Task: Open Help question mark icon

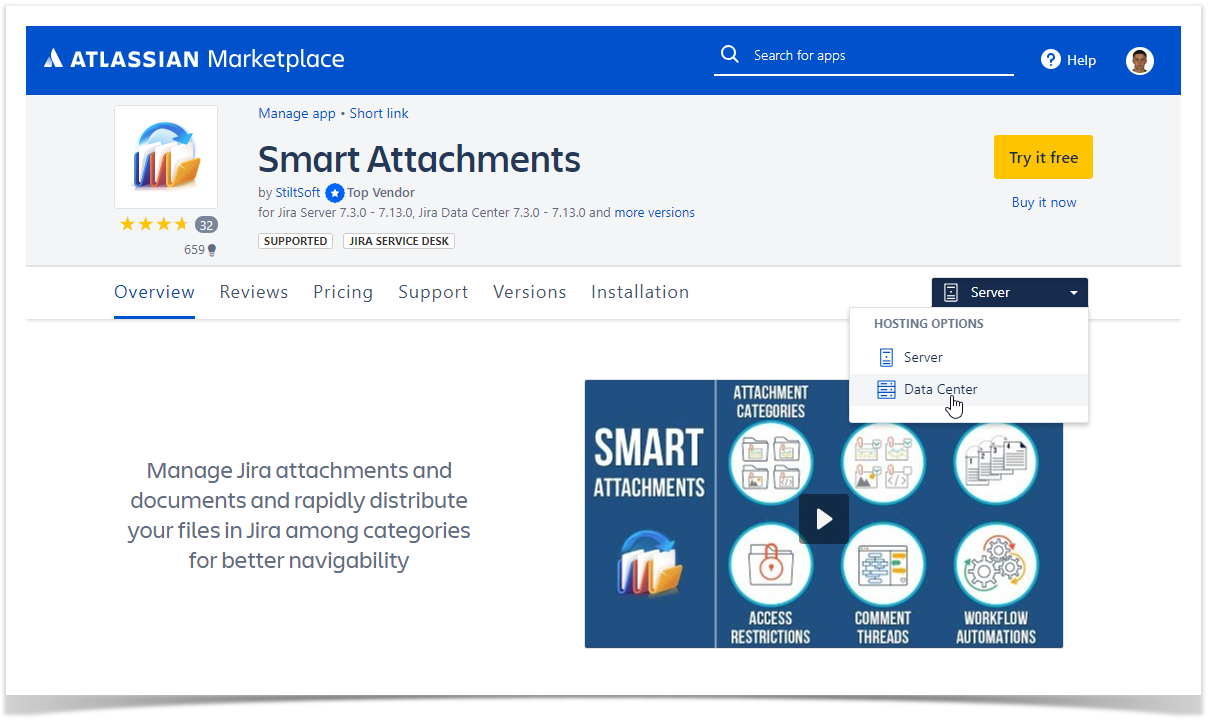Action: coord(1050,60)
